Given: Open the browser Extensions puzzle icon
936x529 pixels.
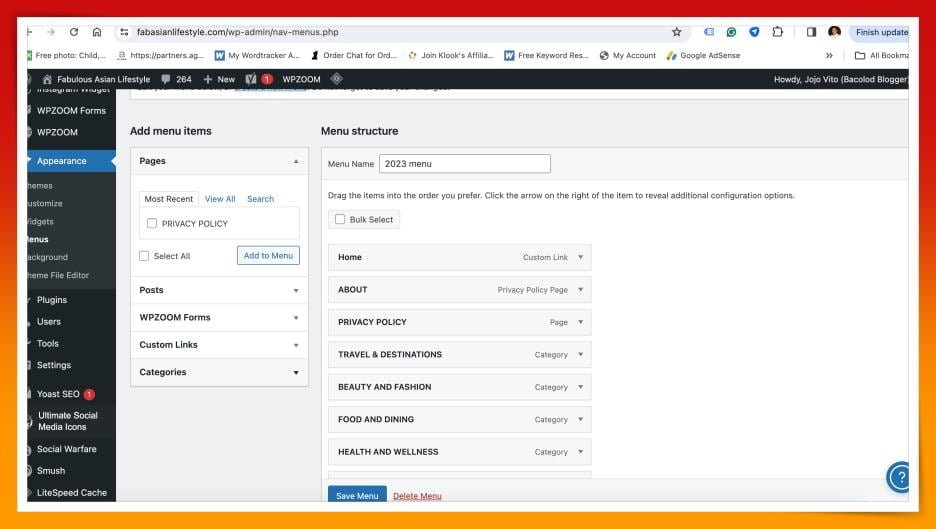Looking at the screenshot, I should click(777, 32).
